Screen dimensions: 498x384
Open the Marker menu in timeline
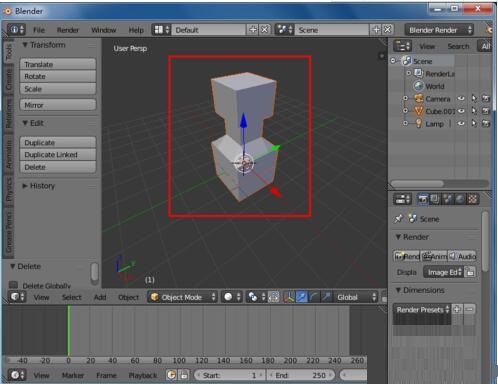click(73, 375)
